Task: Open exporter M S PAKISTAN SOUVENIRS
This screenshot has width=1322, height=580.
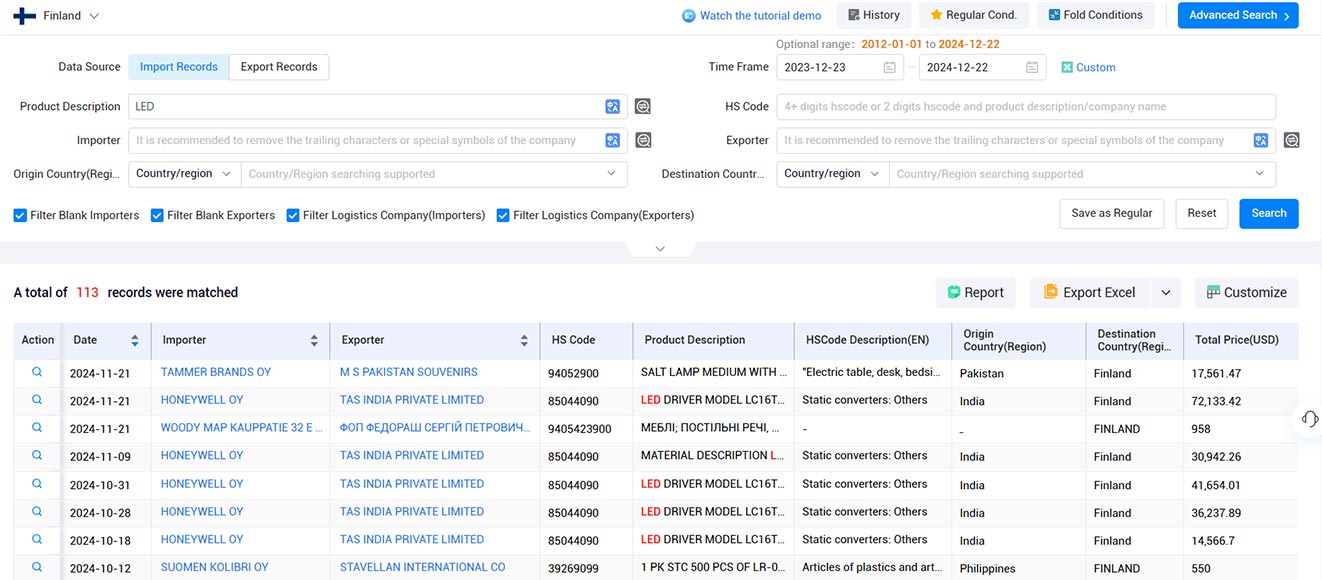Action: coord(409,372)
